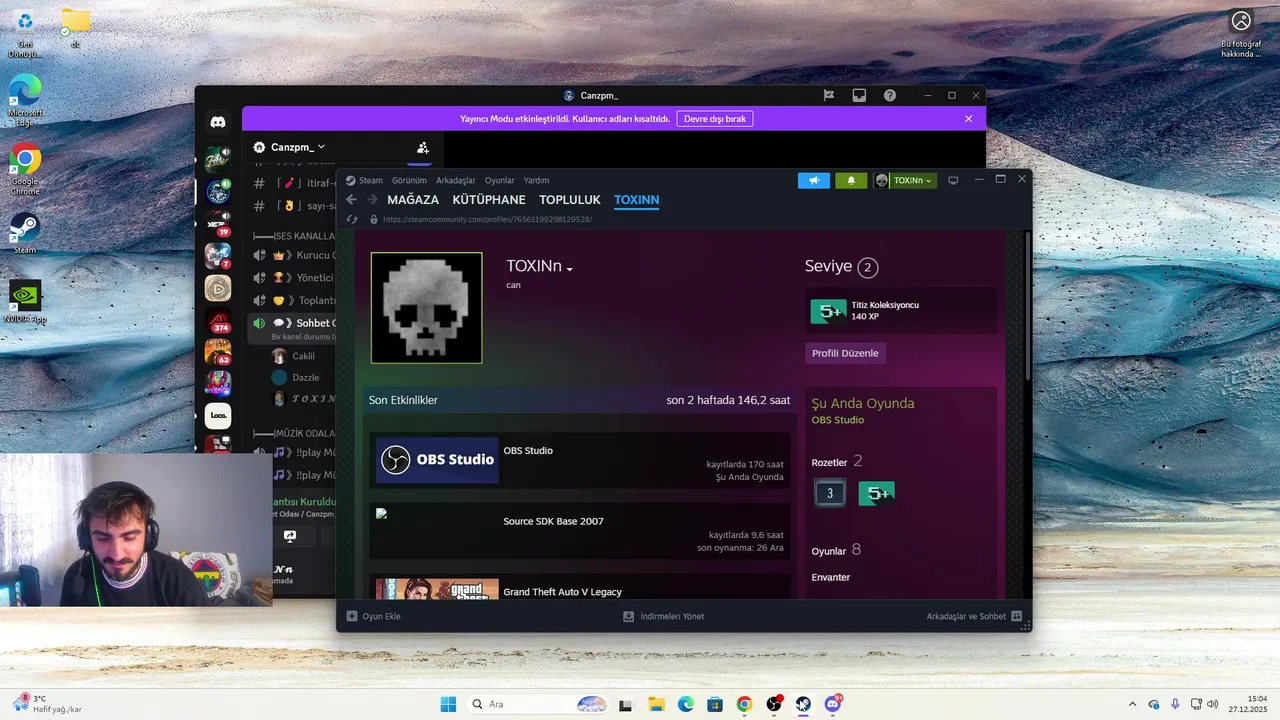Open the Source SDK Base 2007 entry
Image resolution: width=1280 pixels, height=720 pixels.
(553, 521)
